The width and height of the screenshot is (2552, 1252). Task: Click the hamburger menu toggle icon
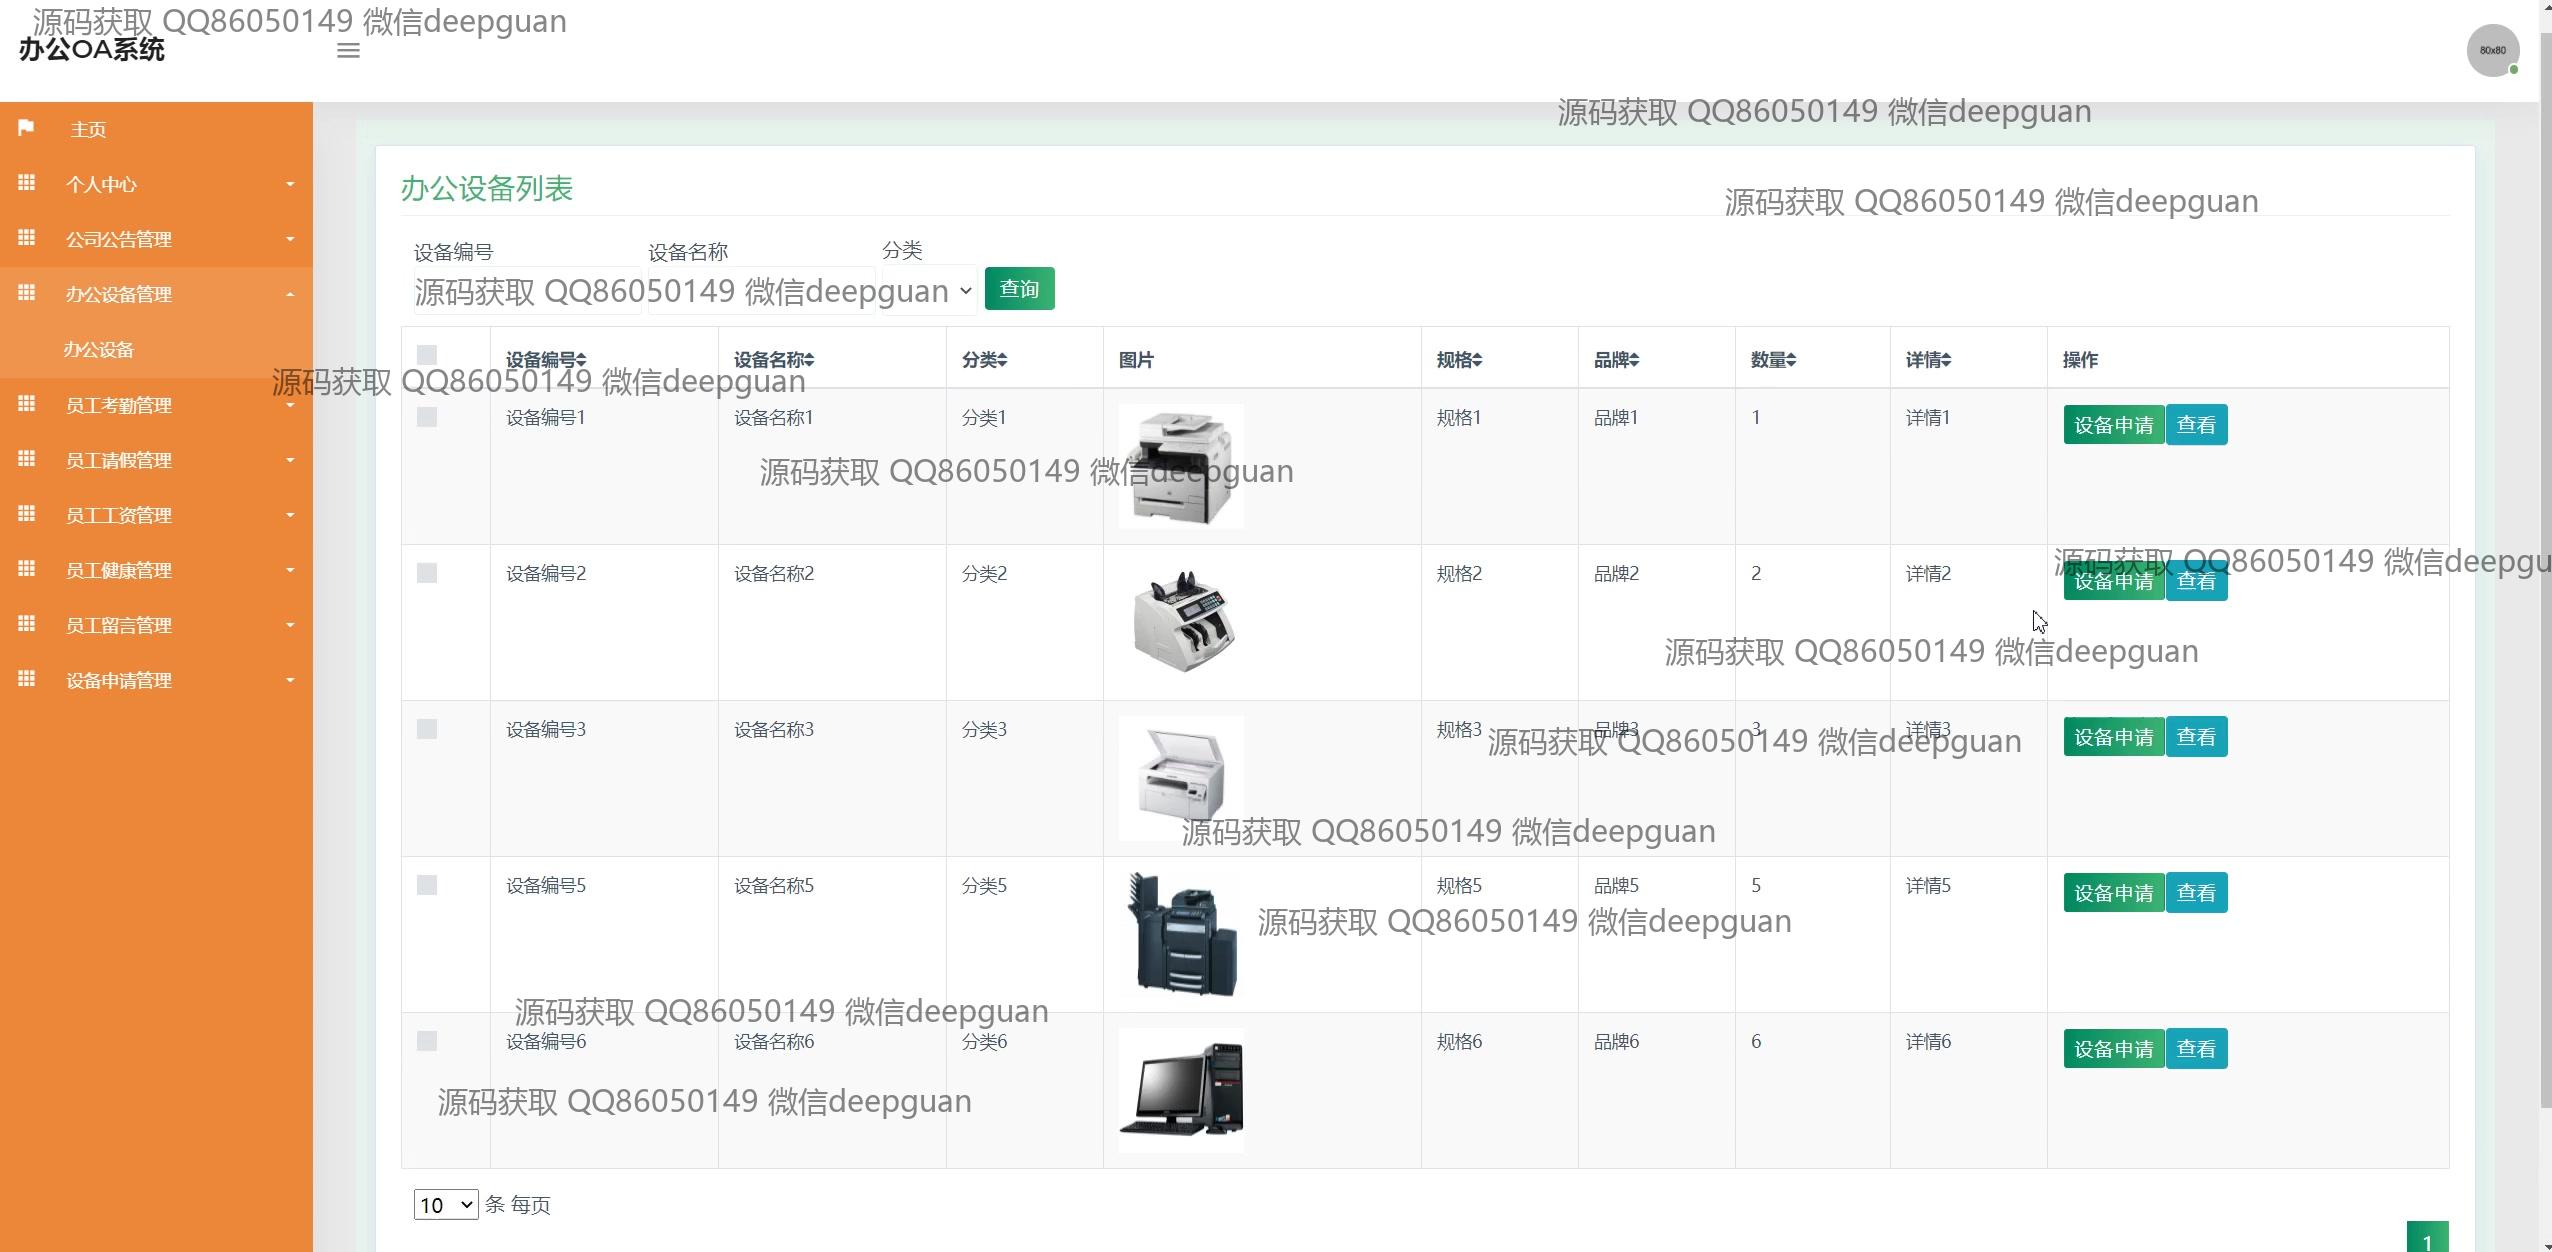[x=348, y=51]
